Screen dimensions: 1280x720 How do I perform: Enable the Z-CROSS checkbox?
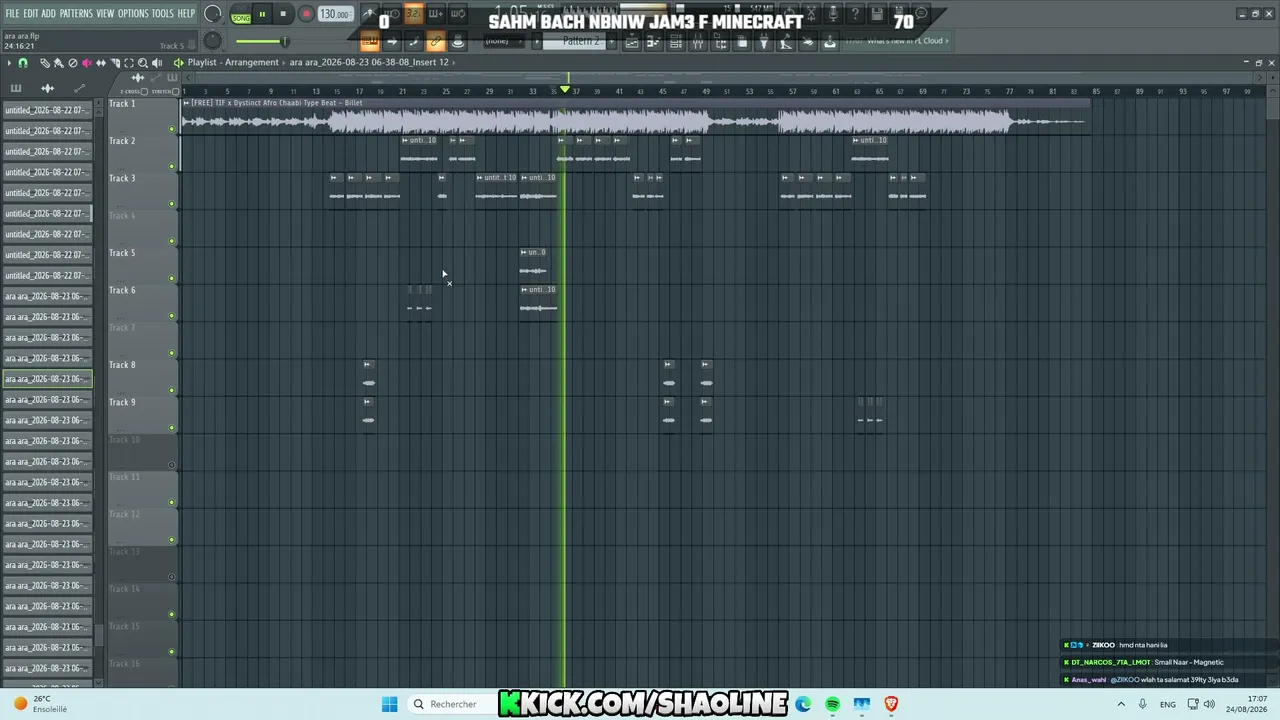click(144, 92)
